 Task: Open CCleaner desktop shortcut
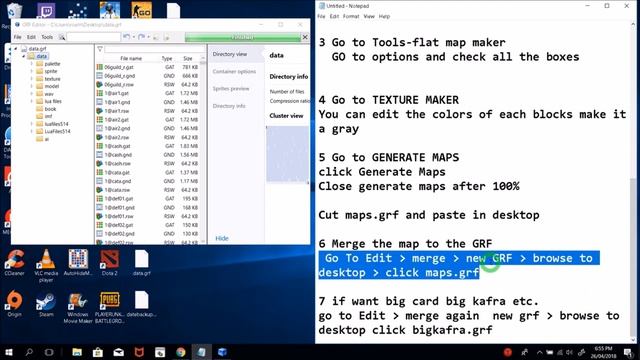pyautogui.click(x=14, y=263)
